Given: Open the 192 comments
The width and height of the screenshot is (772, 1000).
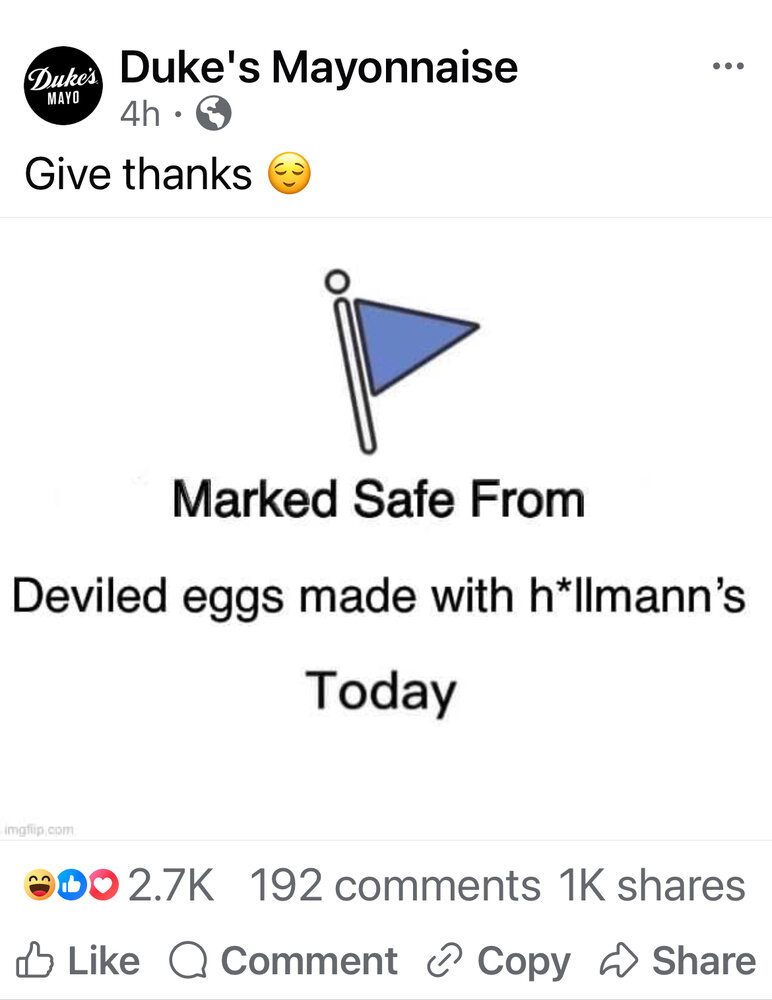Looking at the screenshot, I should click(x=394, y=885).
